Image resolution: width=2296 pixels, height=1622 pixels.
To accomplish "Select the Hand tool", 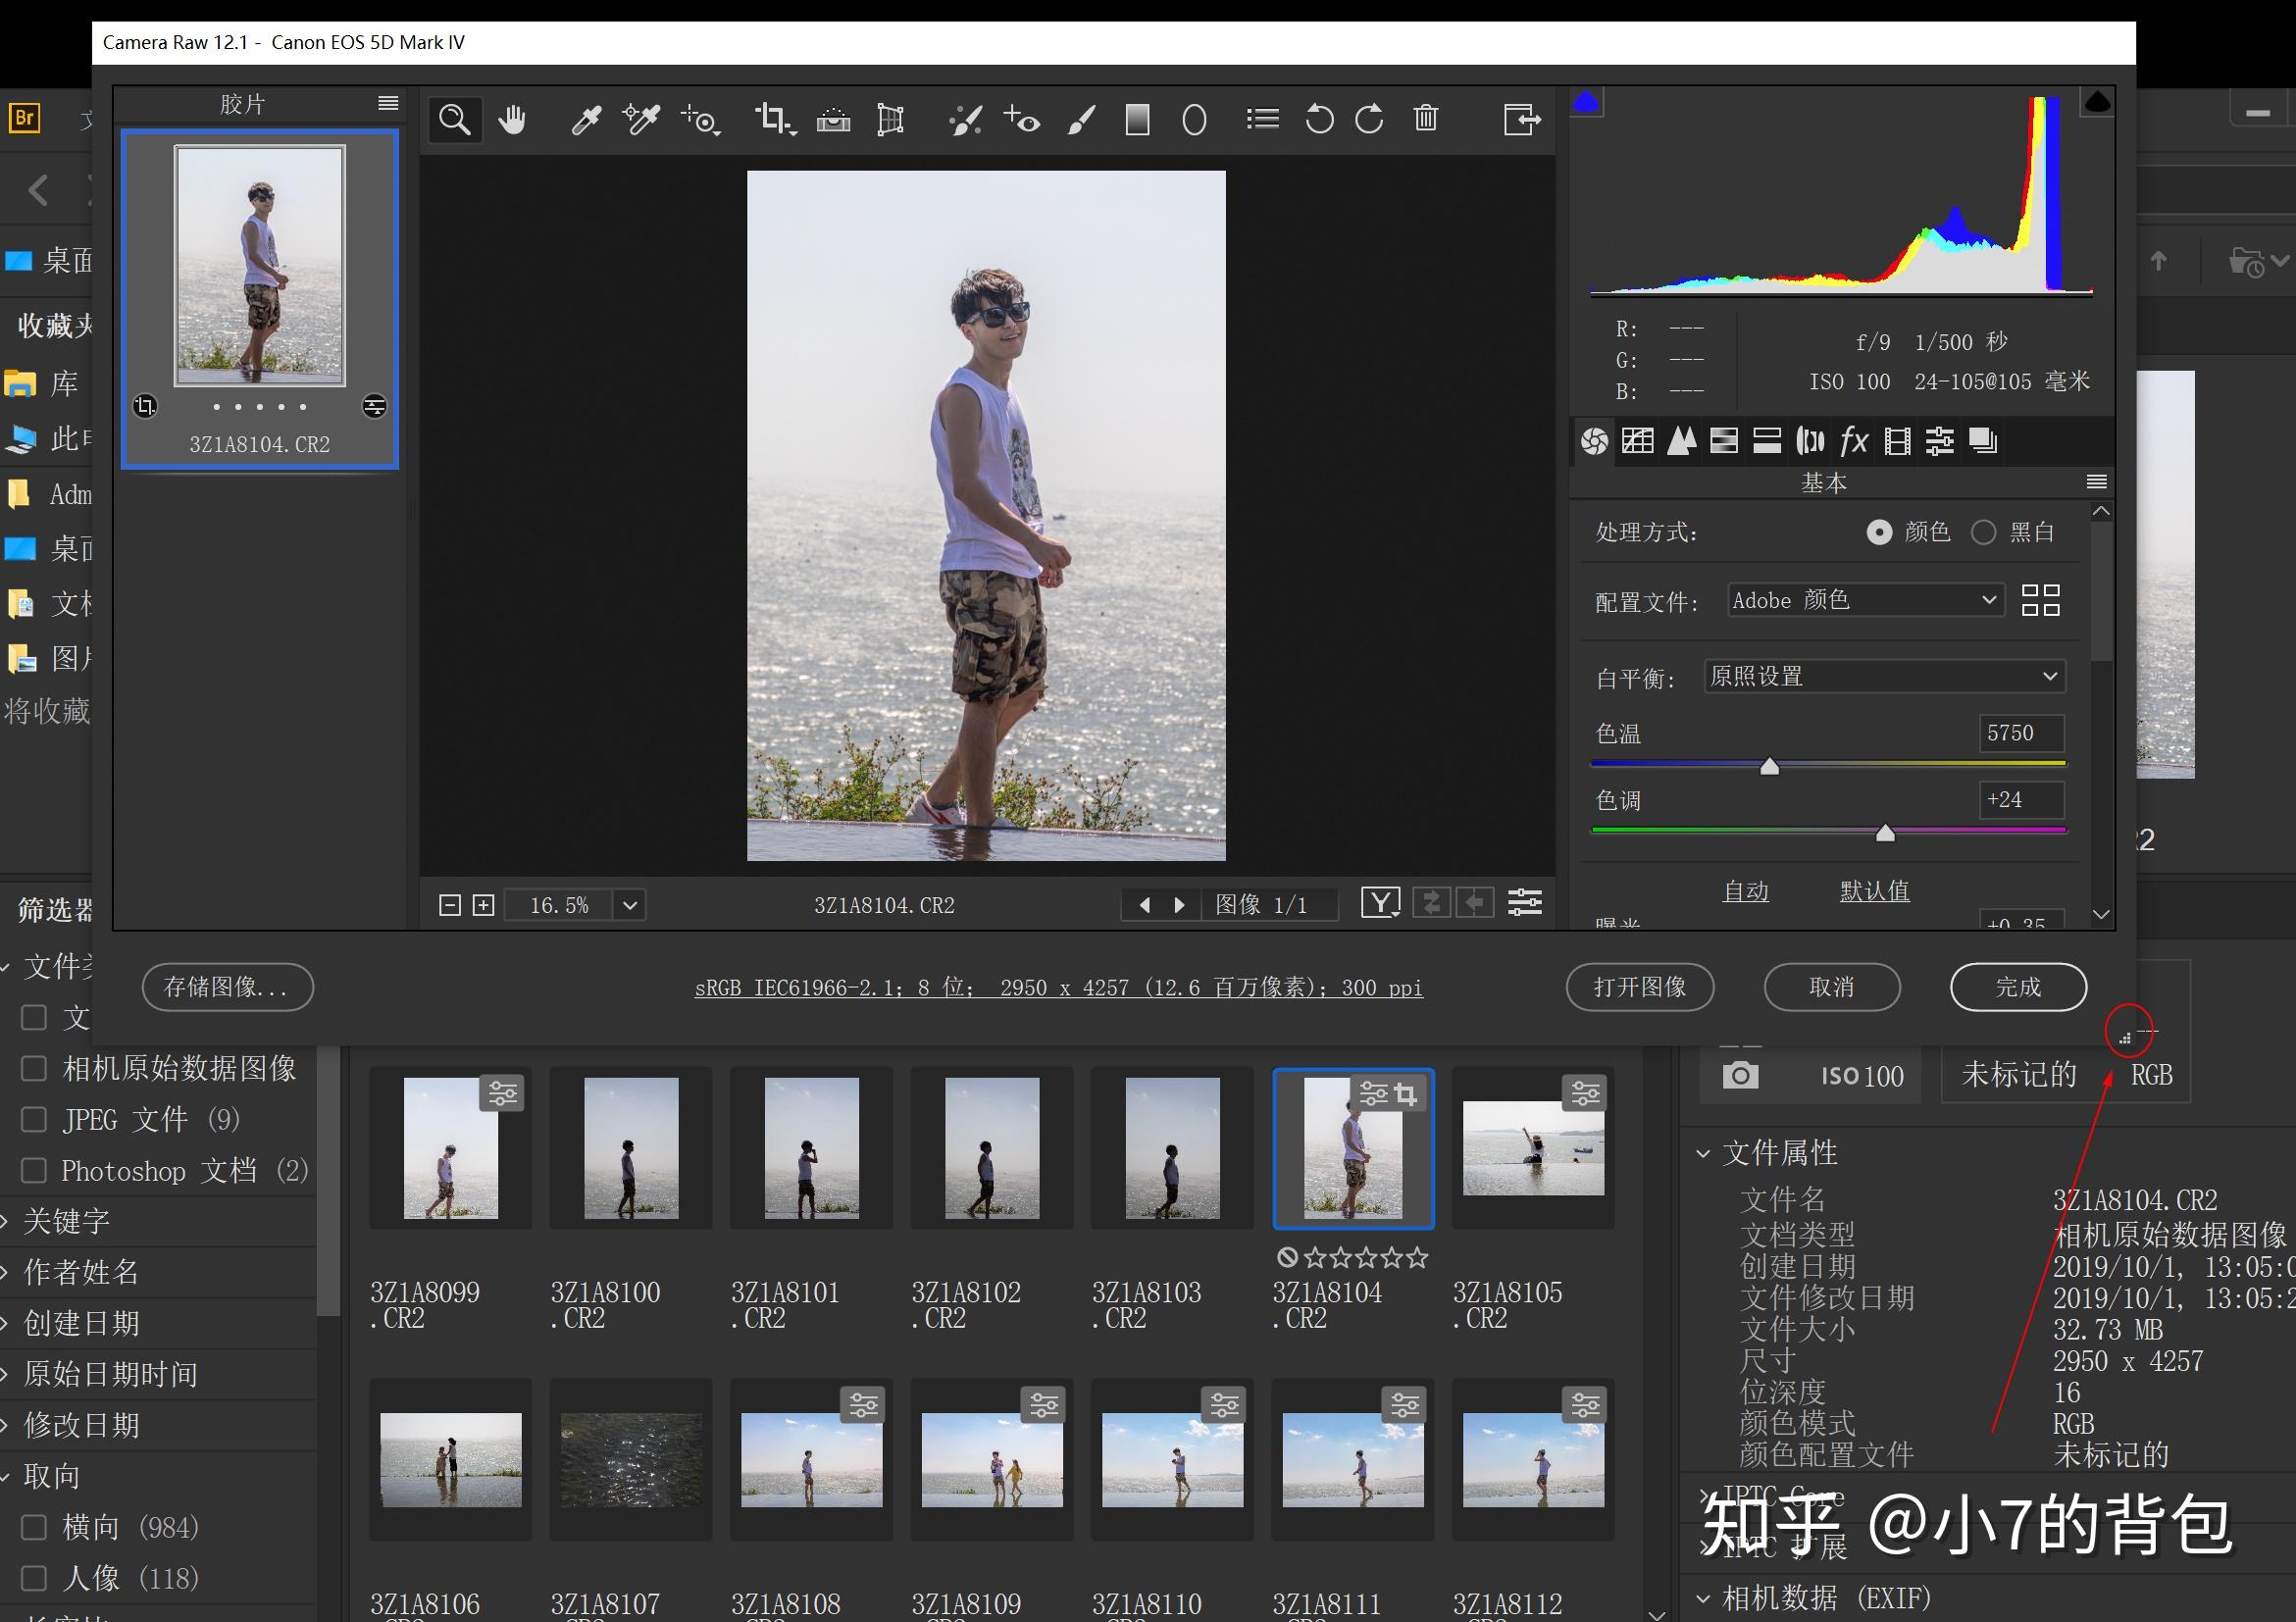I will (513, 119).
